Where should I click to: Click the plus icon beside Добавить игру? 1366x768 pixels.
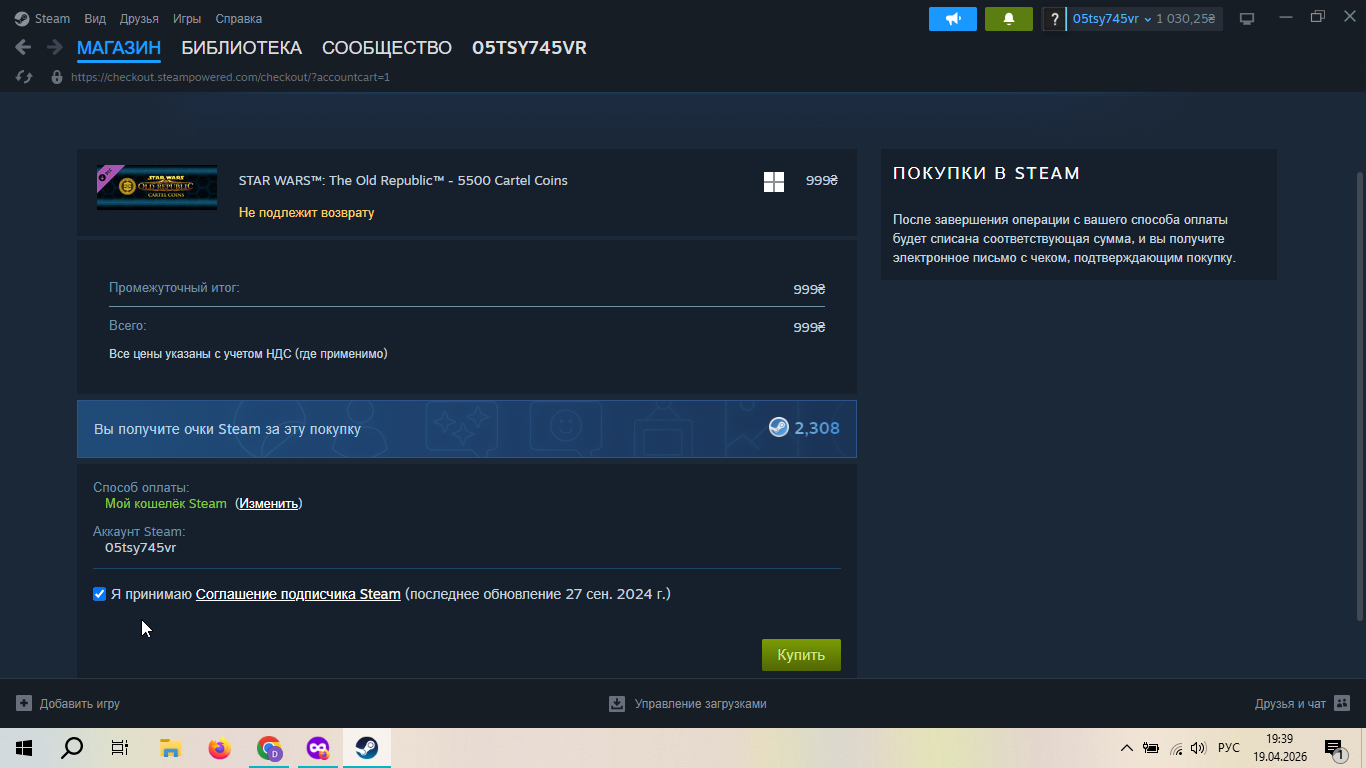point(24,704)
